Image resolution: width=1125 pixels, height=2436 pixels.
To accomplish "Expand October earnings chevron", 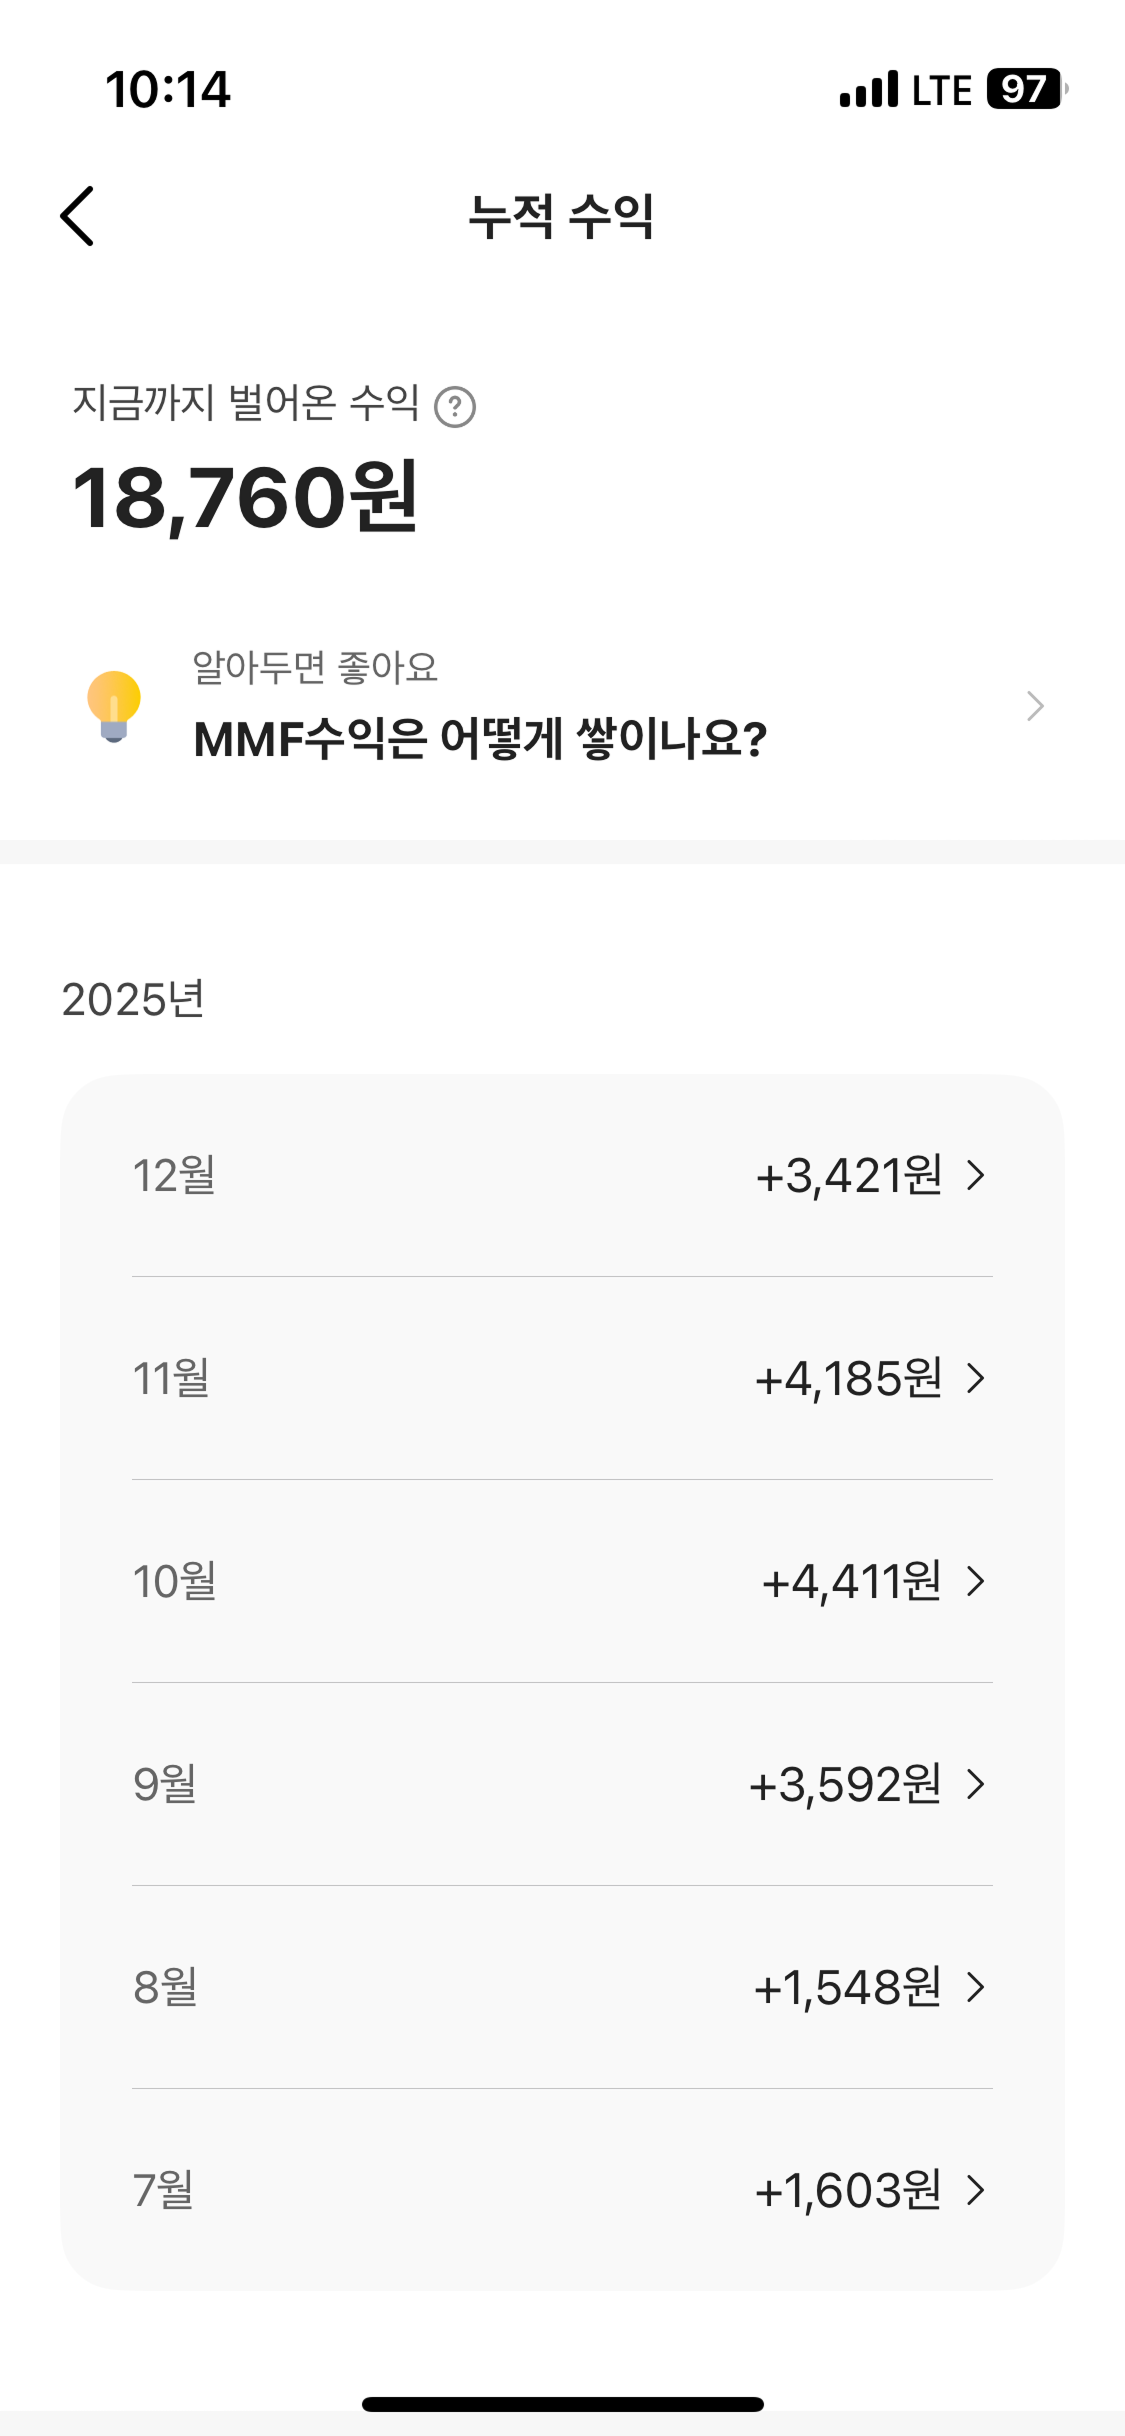I will click(x=976, y=1581).
